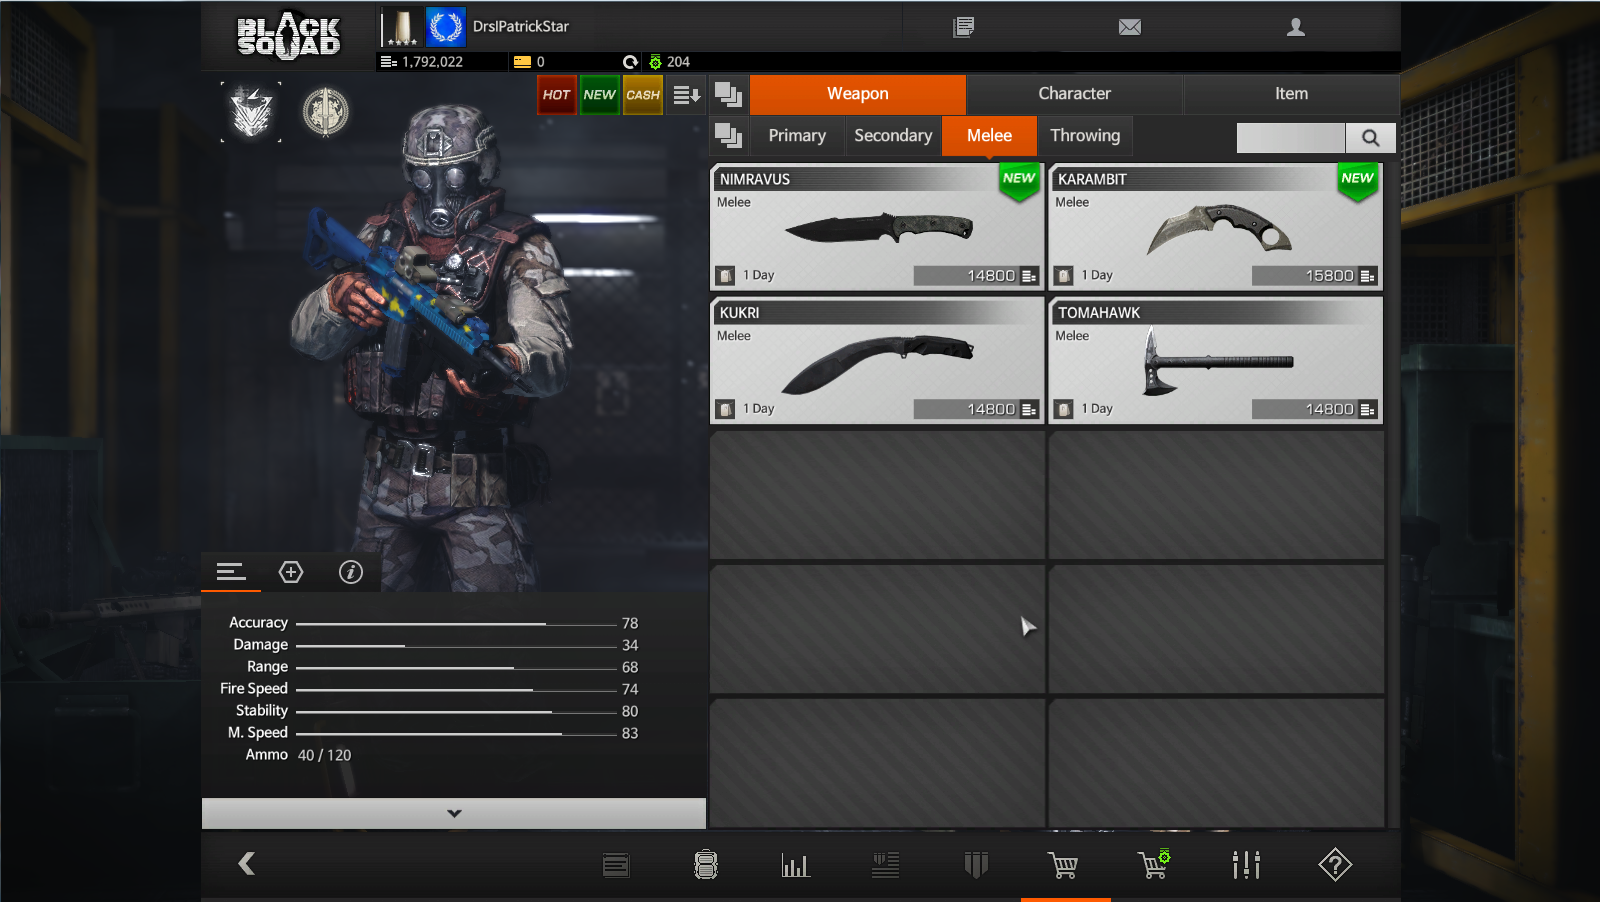Open the ranking list icon in bottom bar
Viewport: 1600px width, 902px height.
click(886, 865)
